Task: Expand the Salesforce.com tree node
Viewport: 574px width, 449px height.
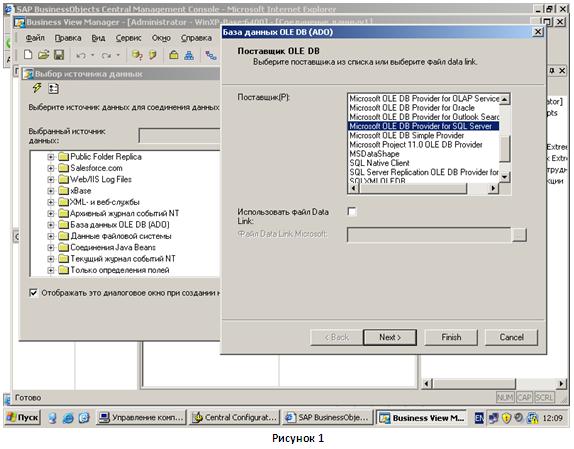Action: [51, 168]
